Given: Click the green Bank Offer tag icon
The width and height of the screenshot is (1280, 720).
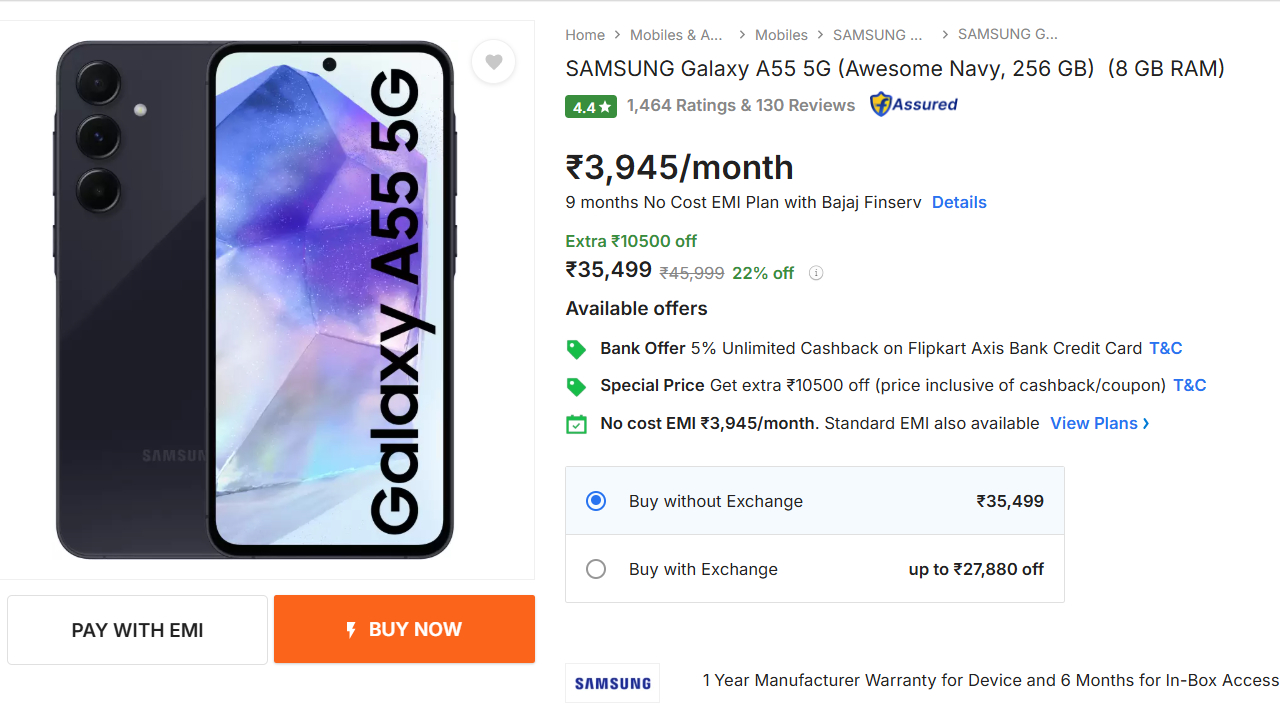Looking at the screenshot, I should pyautogui.click(x=576, y=349).
